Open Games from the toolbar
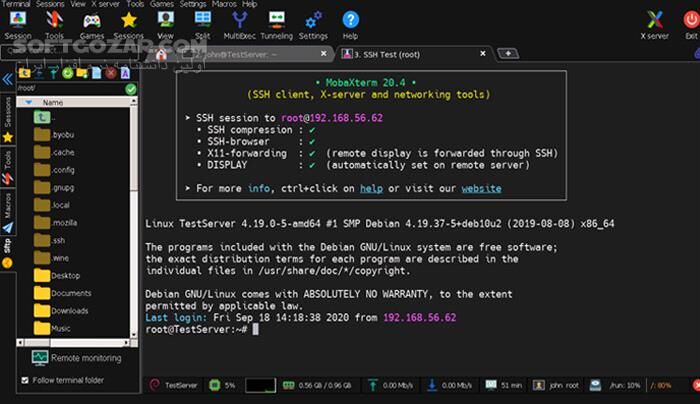Screen dimensions: 700x404 pos(91,22)
